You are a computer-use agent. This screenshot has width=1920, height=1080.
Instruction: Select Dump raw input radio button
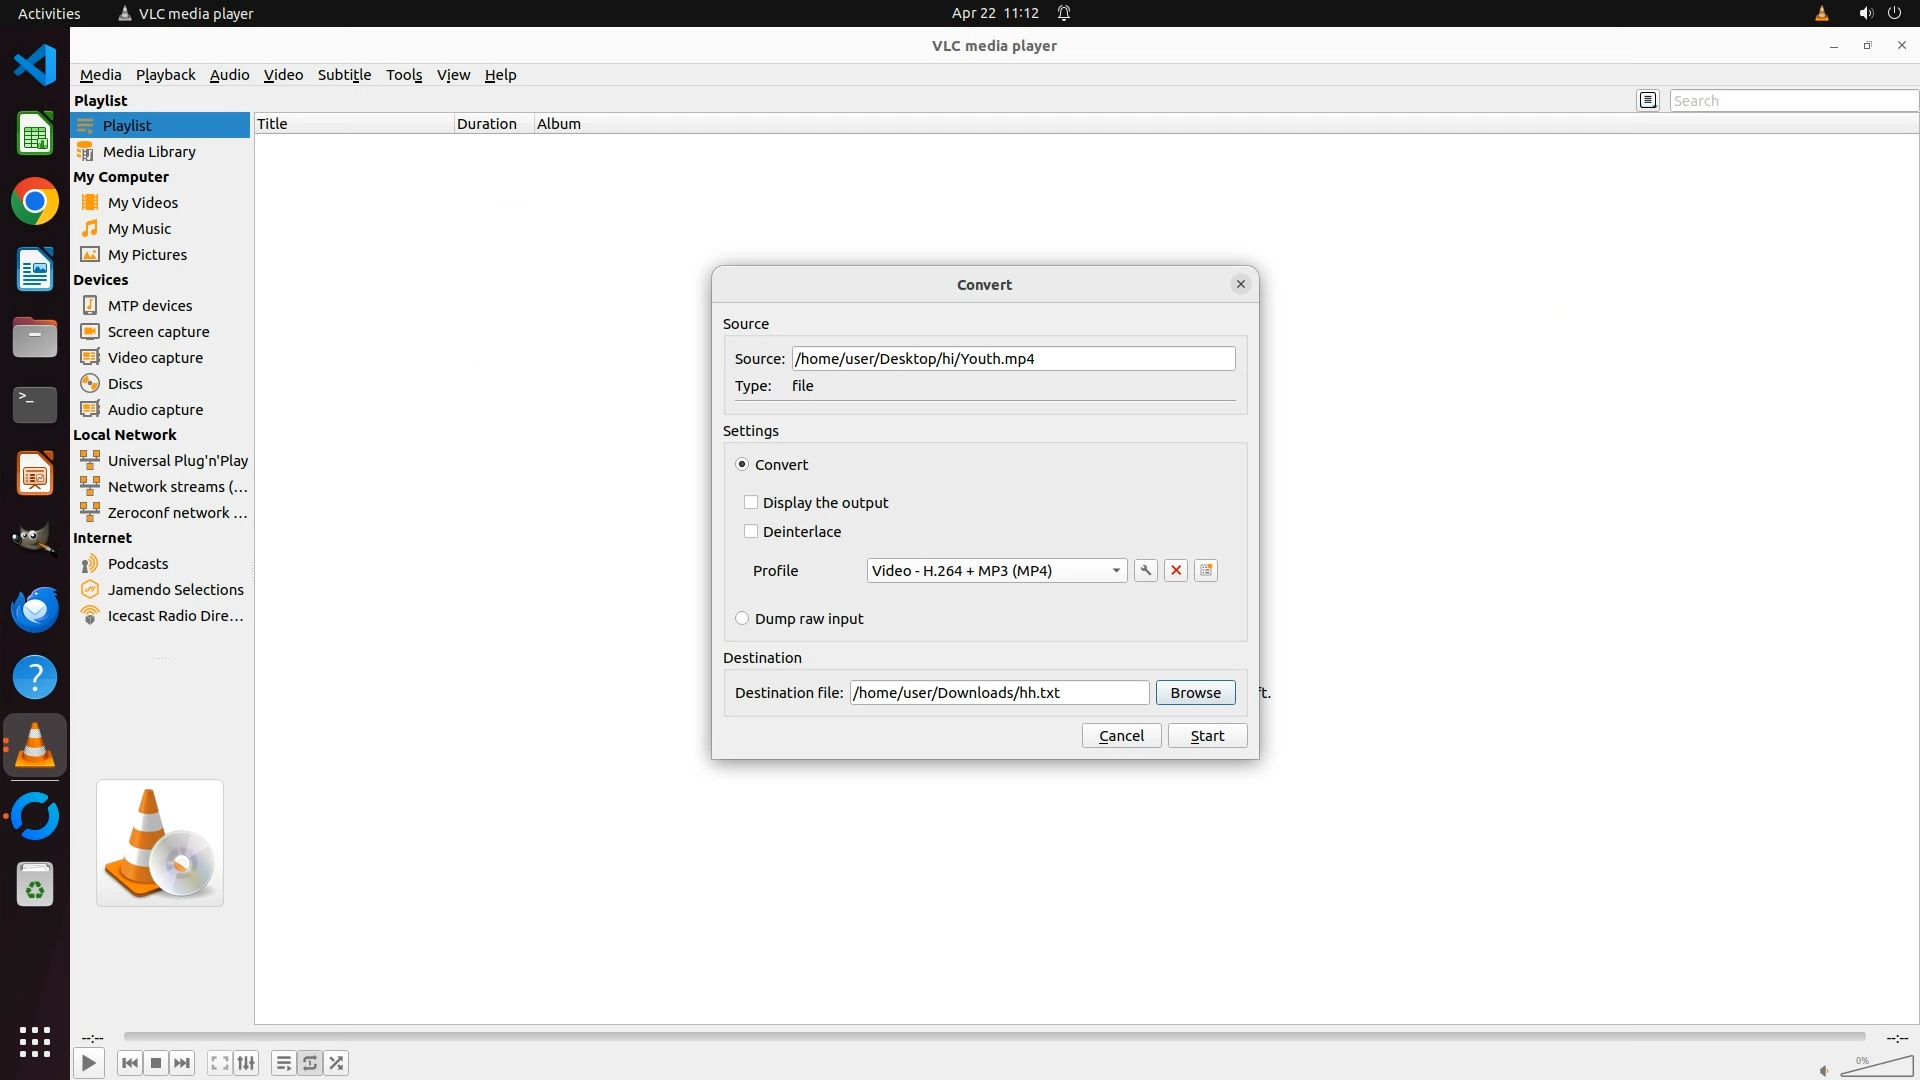[x=742, y=618]
